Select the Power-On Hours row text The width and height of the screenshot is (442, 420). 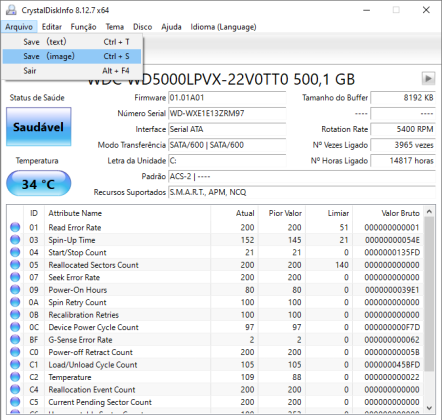(x=78, y=290)
